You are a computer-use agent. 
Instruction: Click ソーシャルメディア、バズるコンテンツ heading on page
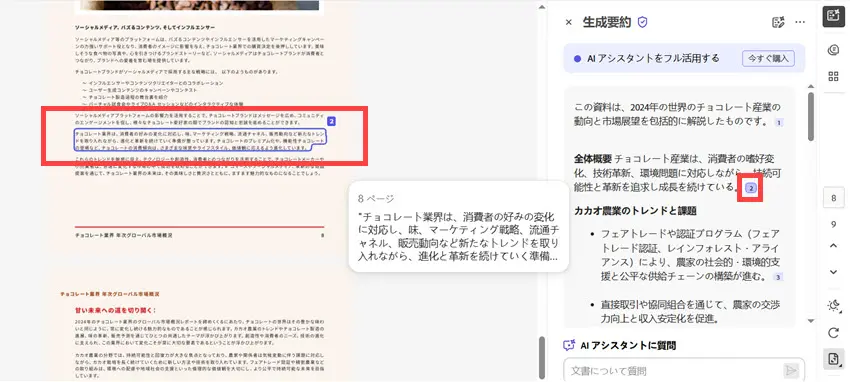(145, 27)
